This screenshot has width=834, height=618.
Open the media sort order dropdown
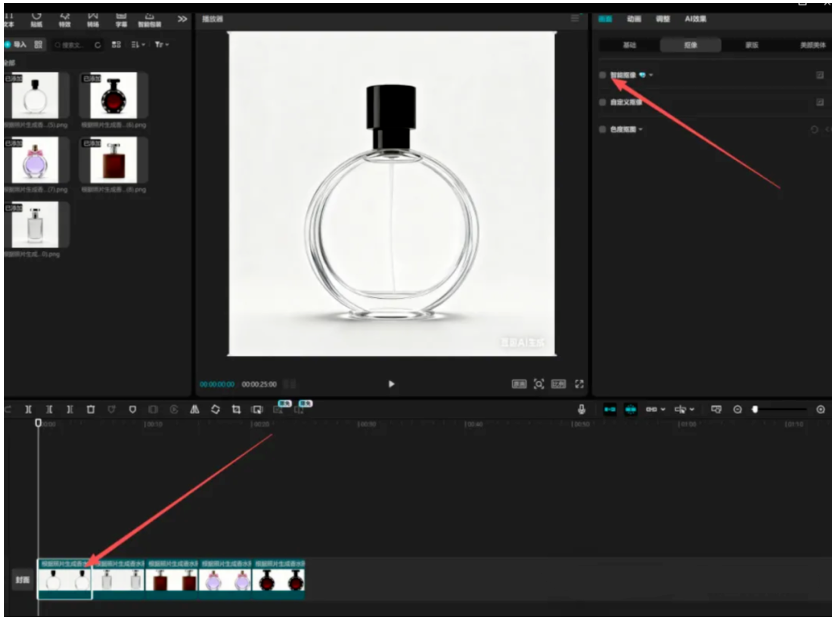(137, 45)
